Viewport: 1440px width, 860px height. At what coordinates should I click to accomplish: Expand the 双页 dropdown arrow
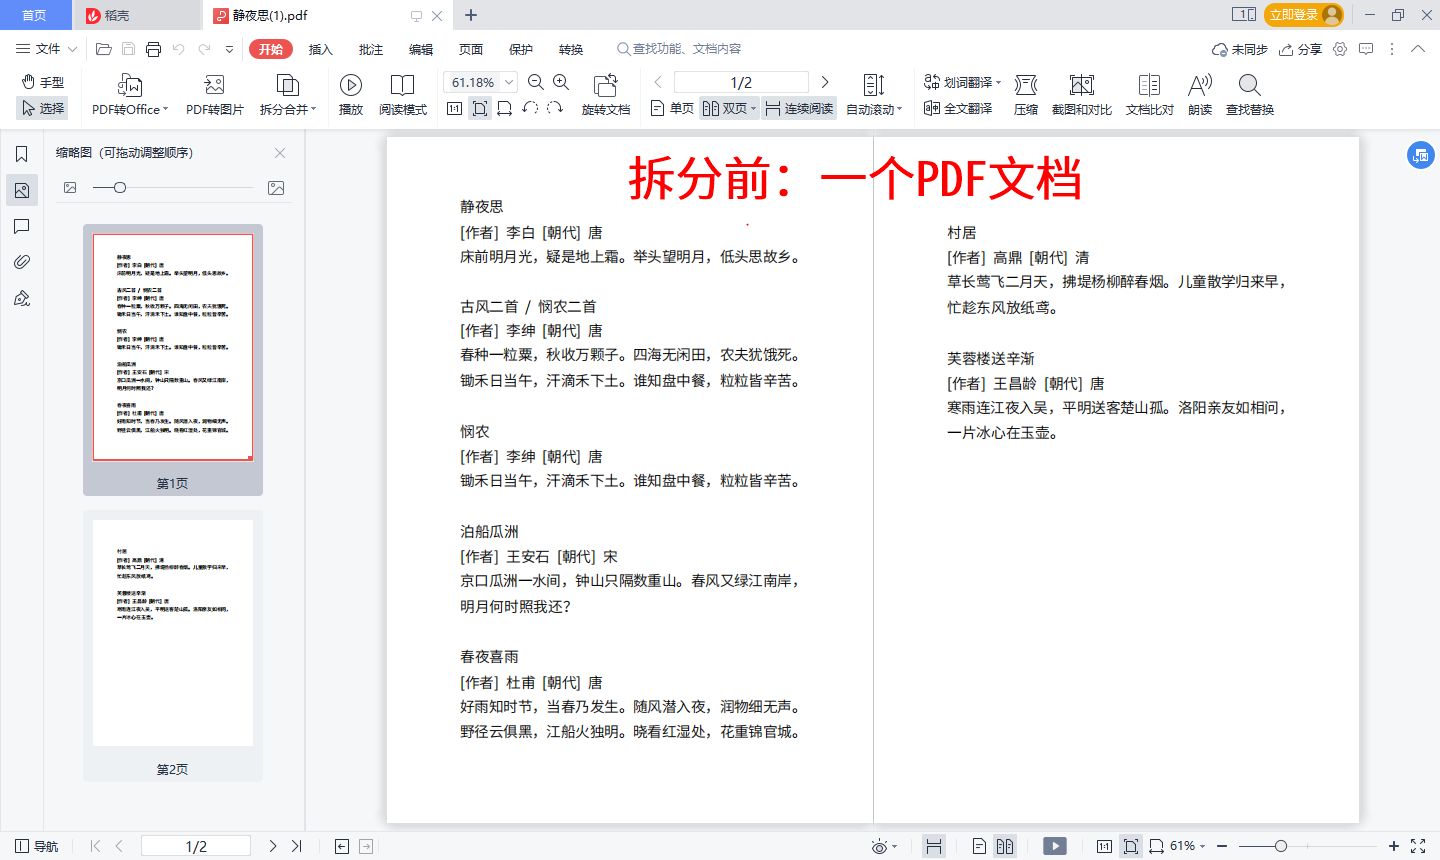point(754,108)
